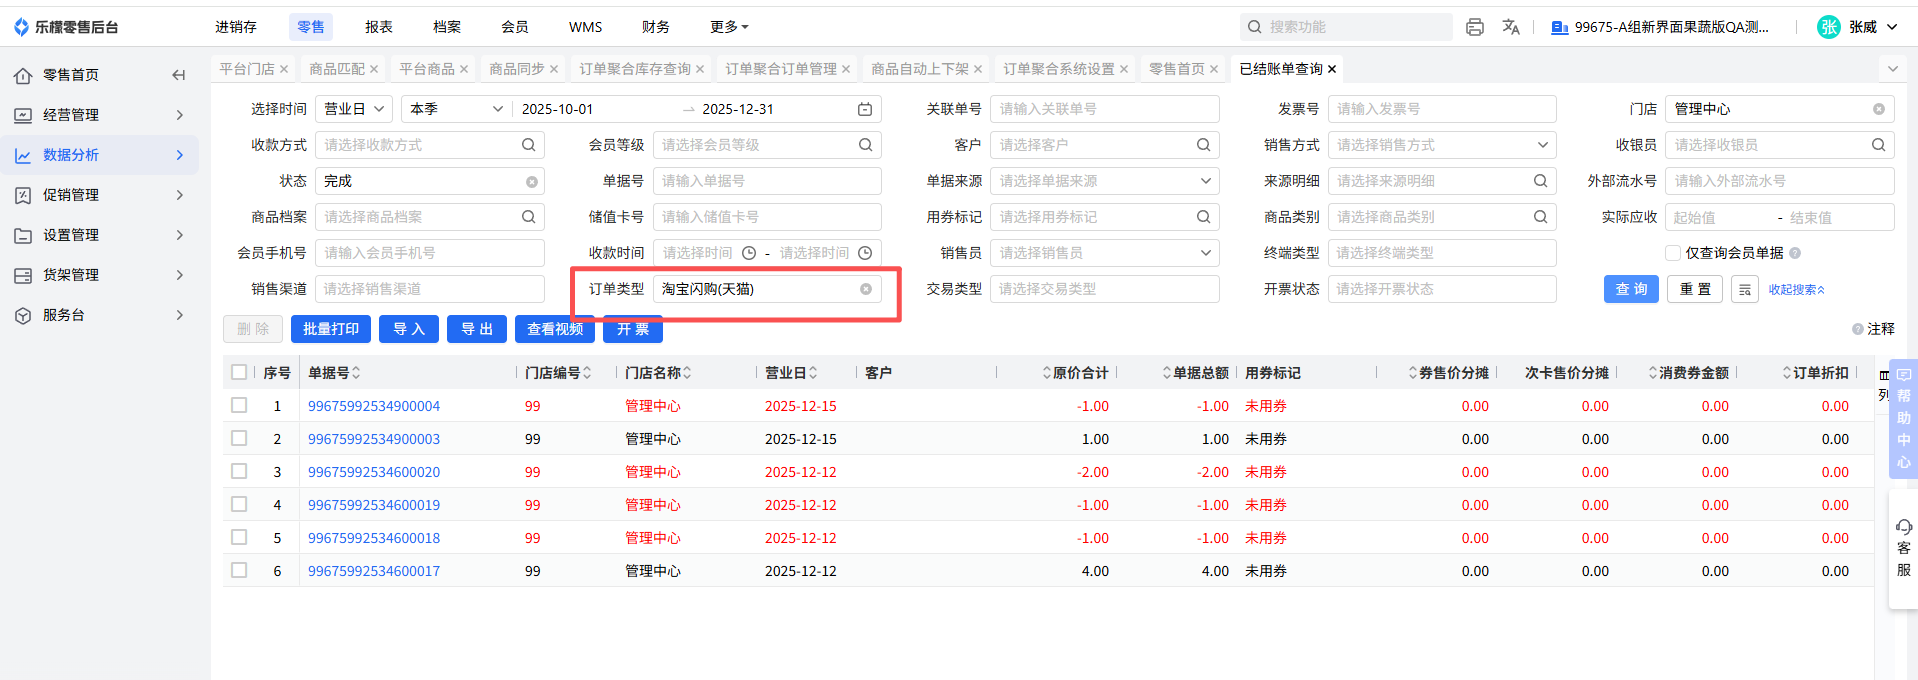Click 查看视频 button

[555, 329]
